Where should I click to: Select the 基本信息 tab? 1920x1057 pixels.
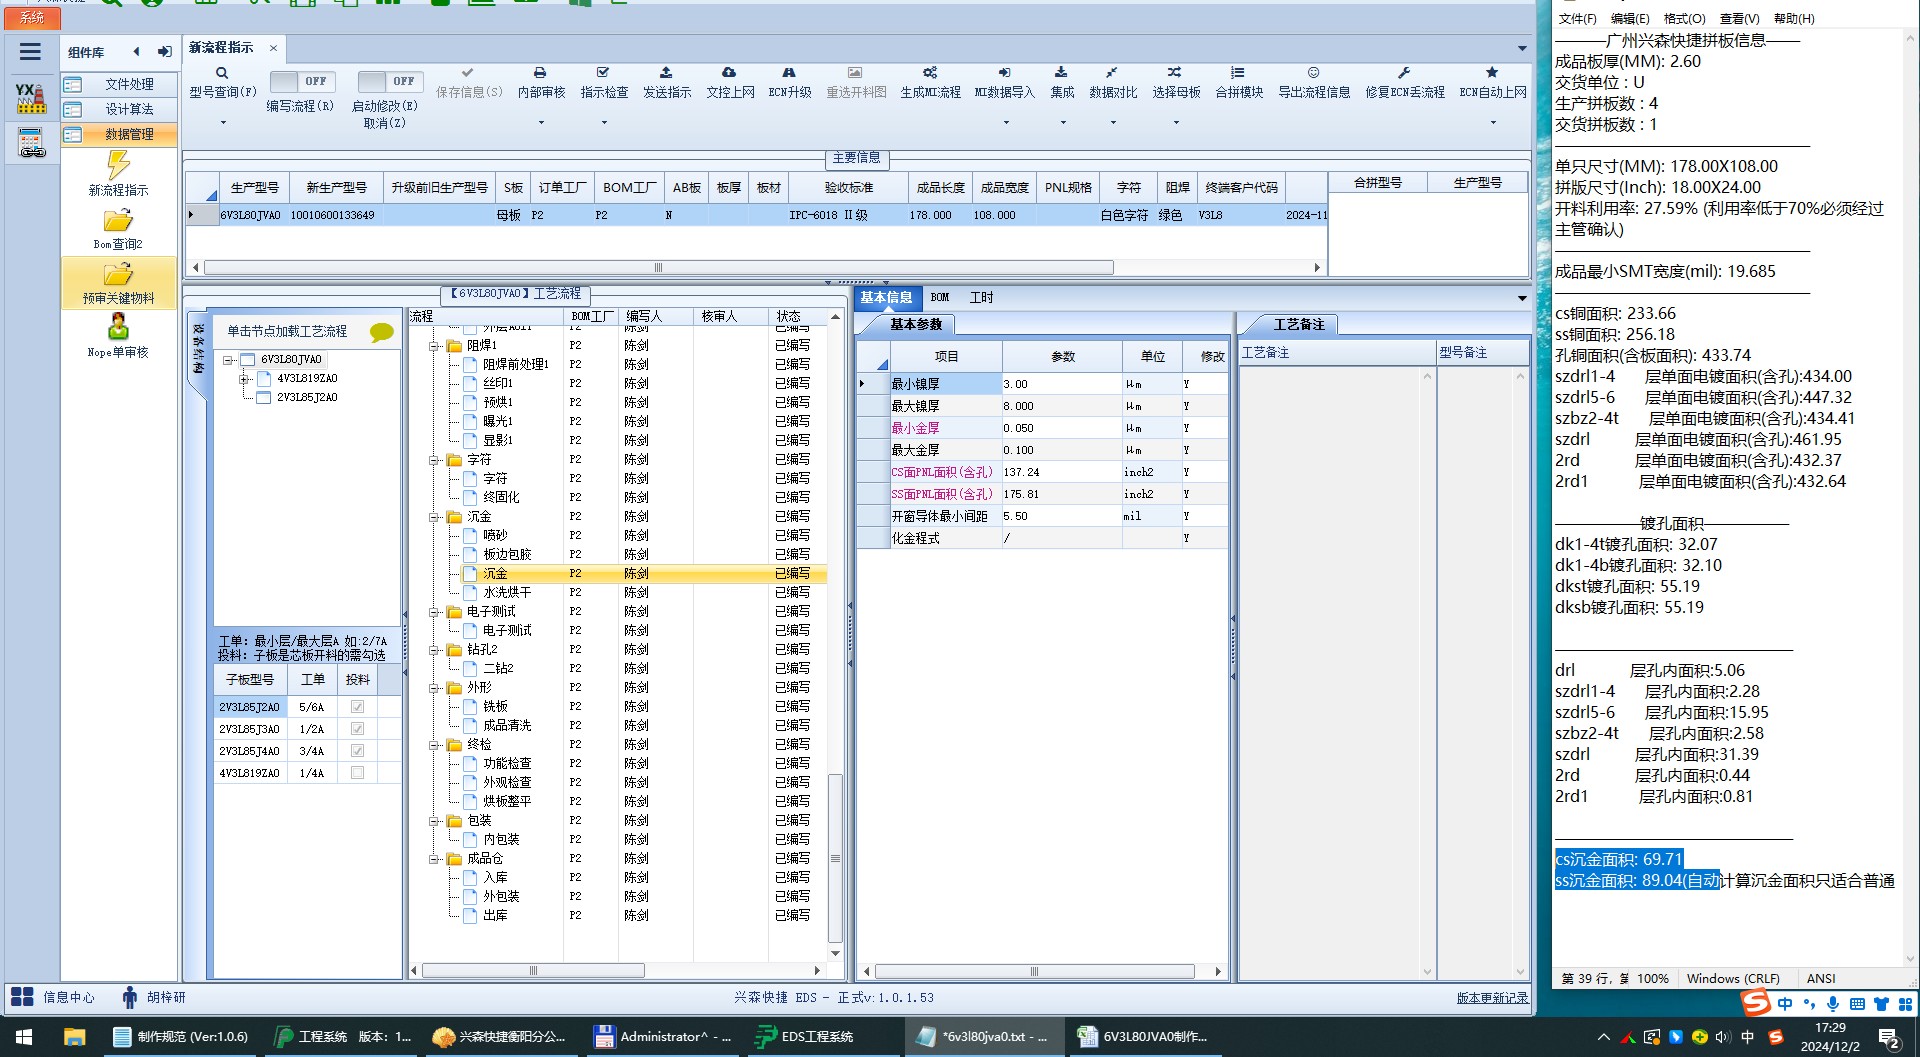(887, 297)
